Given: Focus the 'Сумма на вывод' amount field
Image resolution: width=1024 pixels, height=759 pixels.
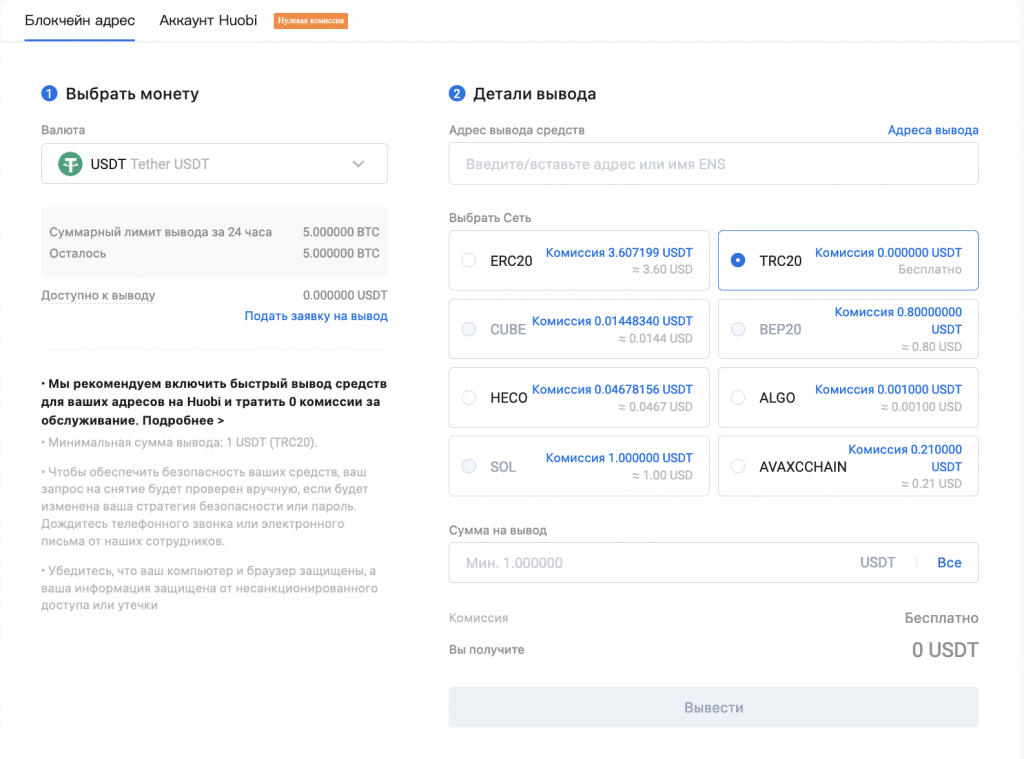Looking at the screenshot, I should coord(650,563).
